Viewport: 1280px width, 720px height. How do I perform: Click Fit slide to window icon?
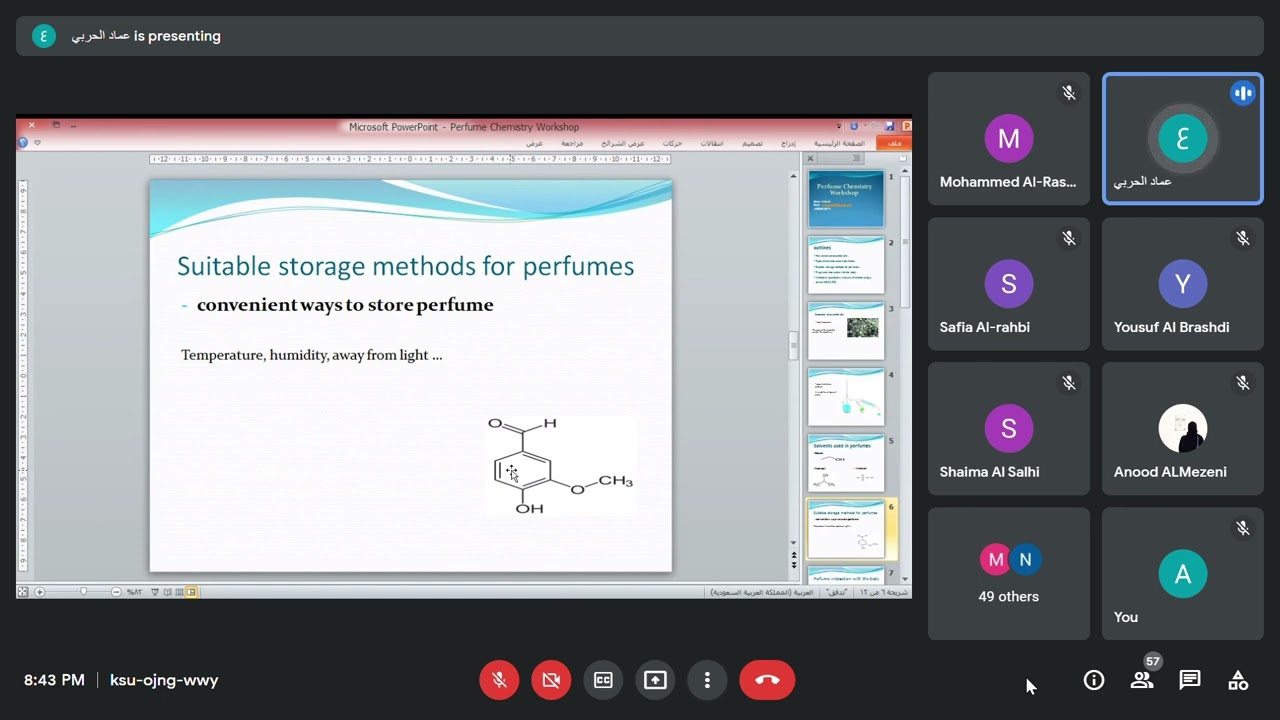click(23, 592)
